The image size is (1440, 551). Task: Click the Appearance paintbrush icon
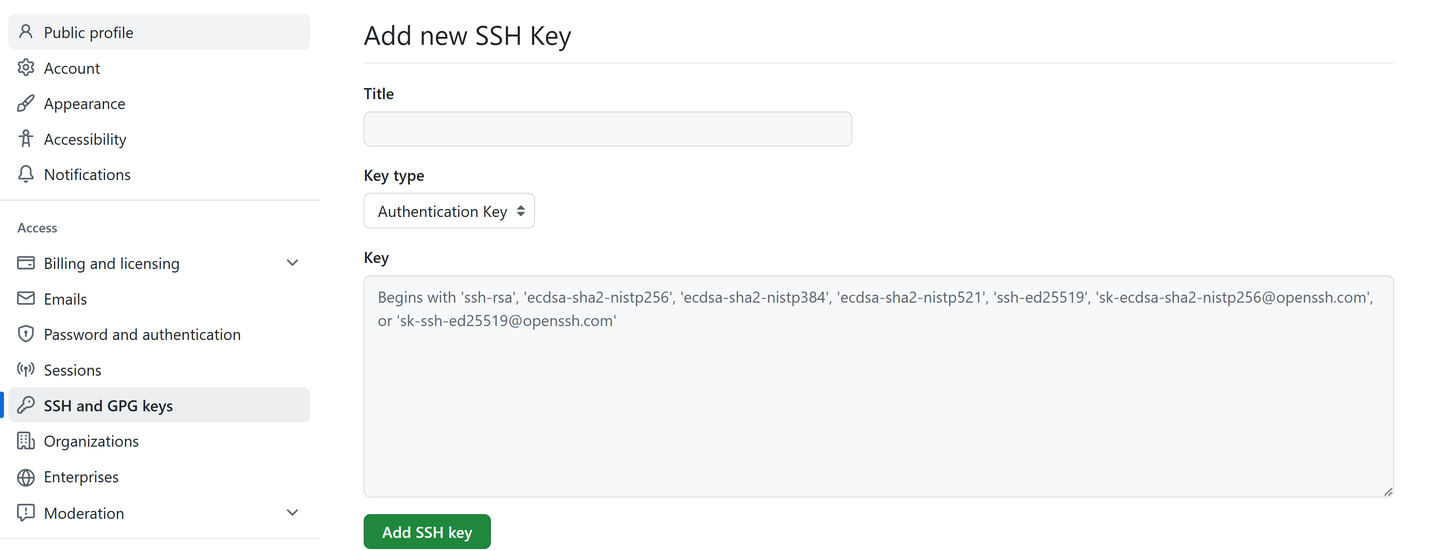pyautogui.click(x=26, y=103)
